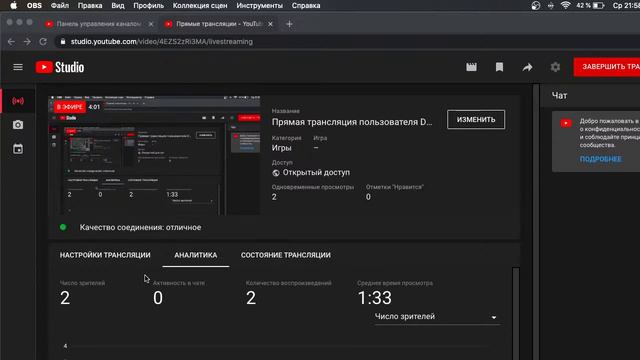The width and height of the screenshot is (640, 360).
Task: Open the stream settings gear icon
Action: pyautogui.click(x=555, y=67)
